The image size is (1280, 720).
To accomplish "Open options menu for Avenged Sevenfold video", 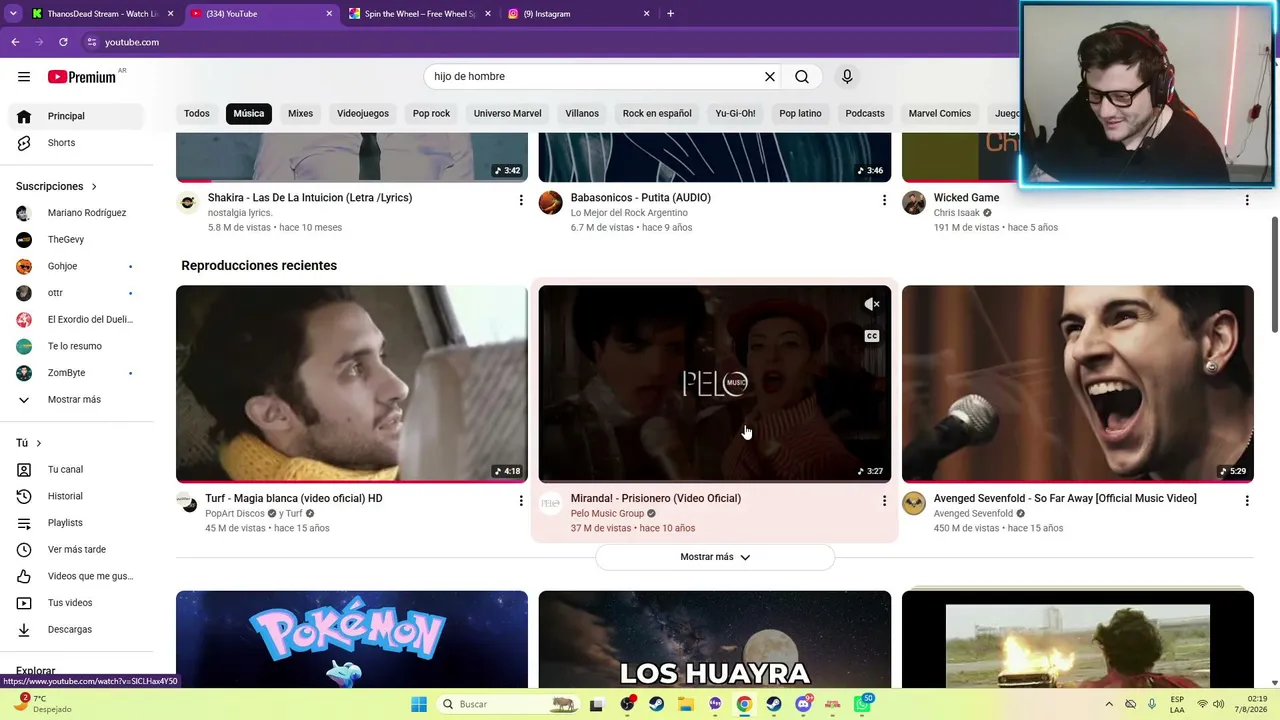I will coord(1247,500).
